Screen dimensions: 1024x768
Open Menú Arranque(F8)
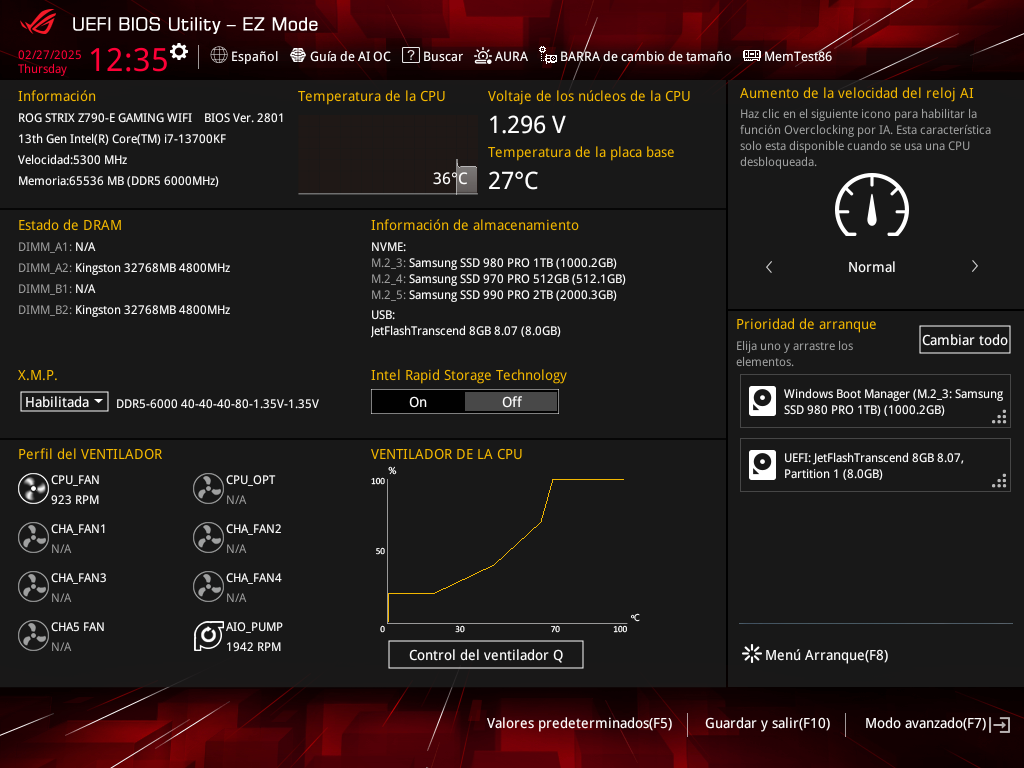[x=815, y=654]
